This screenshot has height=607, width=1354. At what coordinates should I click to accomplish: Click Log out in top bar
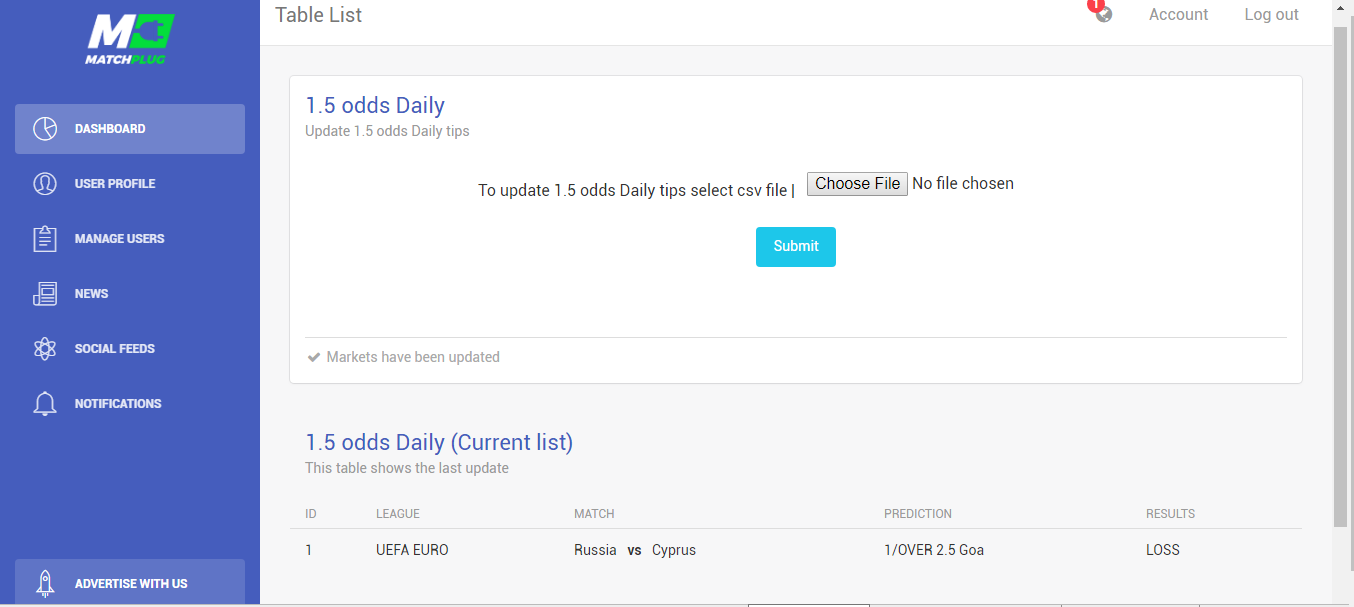click(x=1271, y=15)
